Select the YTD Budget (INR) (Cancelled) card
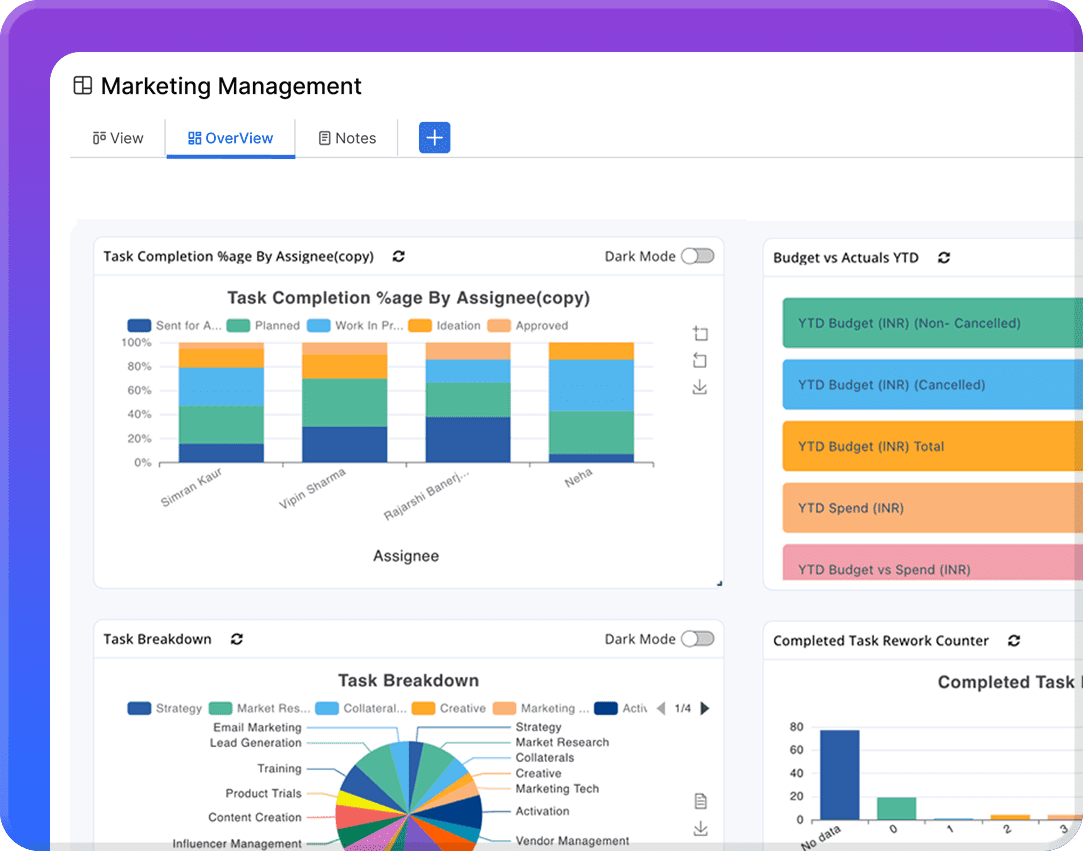The width and height of the screenshot is (1083, 851). coord(932,385)
